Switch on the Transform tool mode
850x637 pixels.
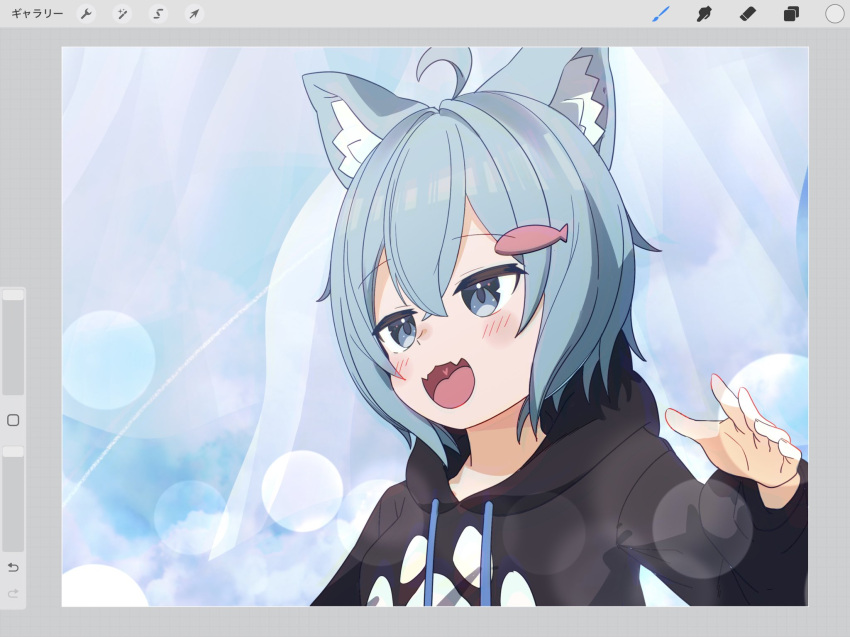[x=192, y=13]
